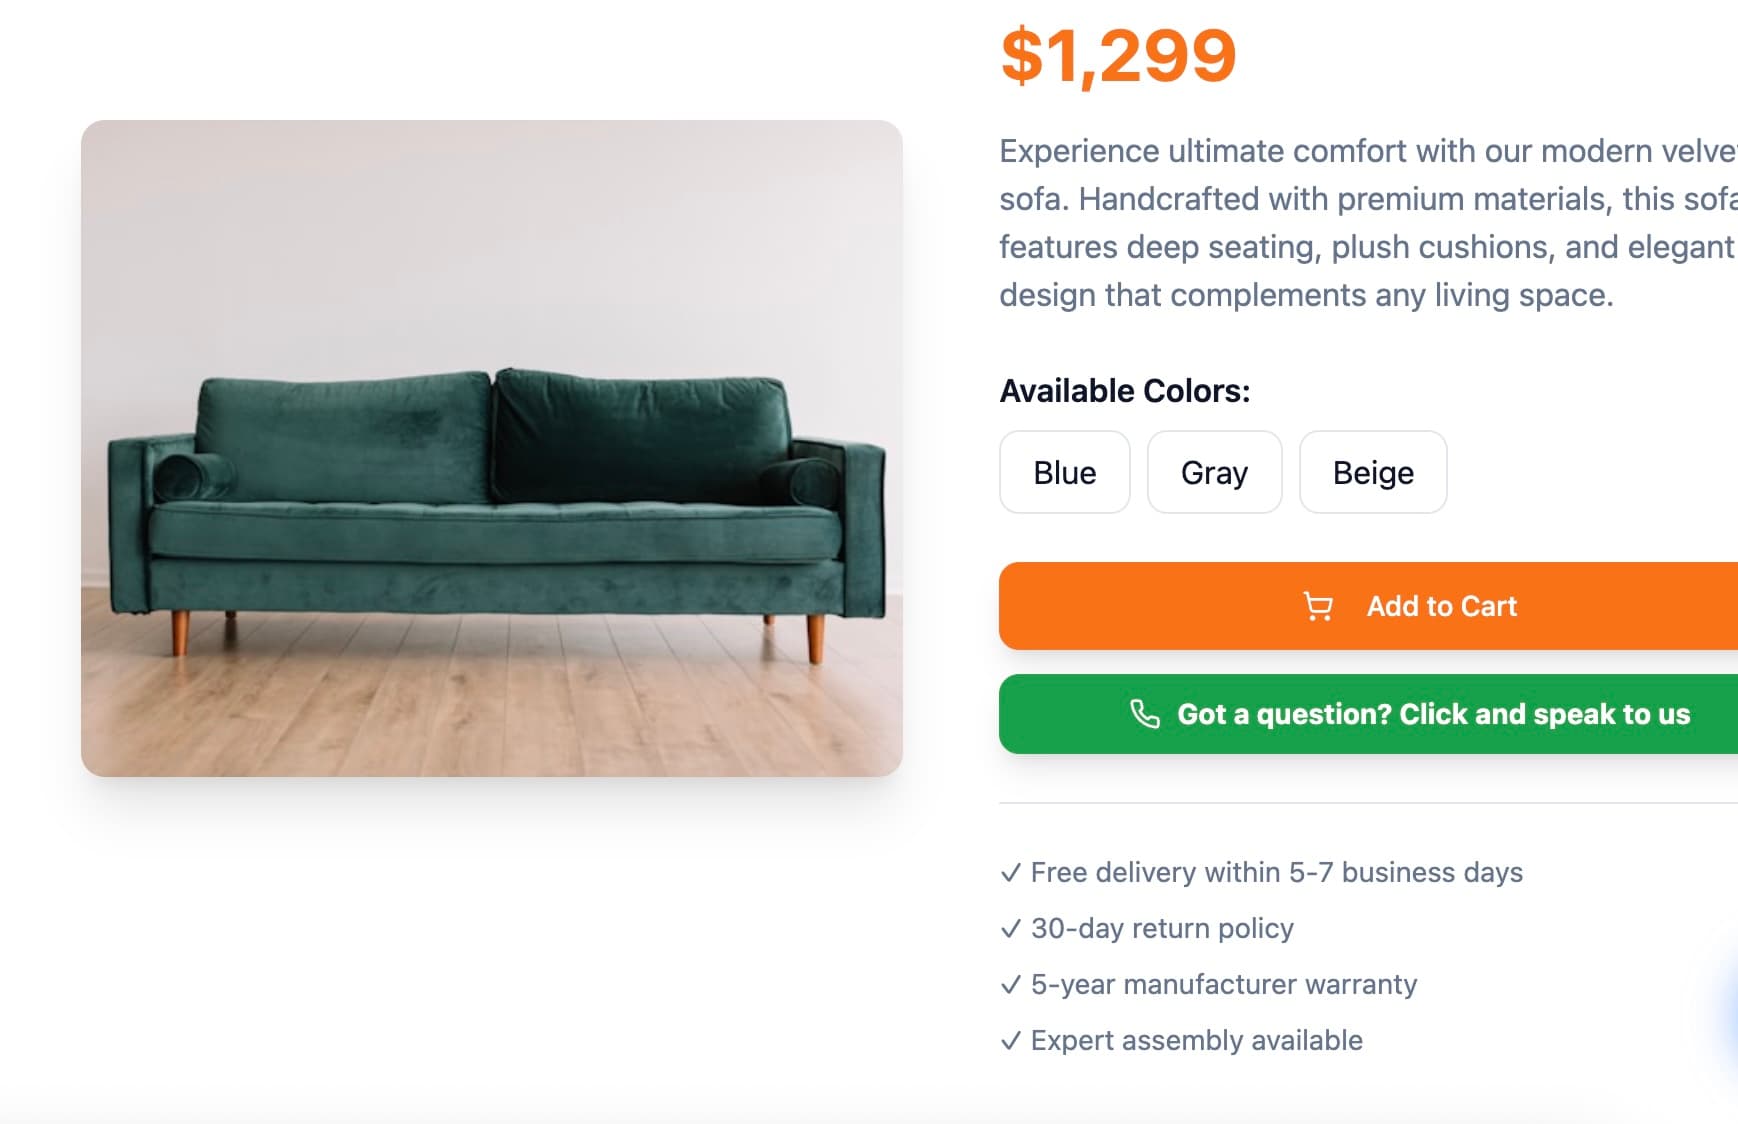
Task: Click the shopping cart icon
Action: tap(1318, 607)
